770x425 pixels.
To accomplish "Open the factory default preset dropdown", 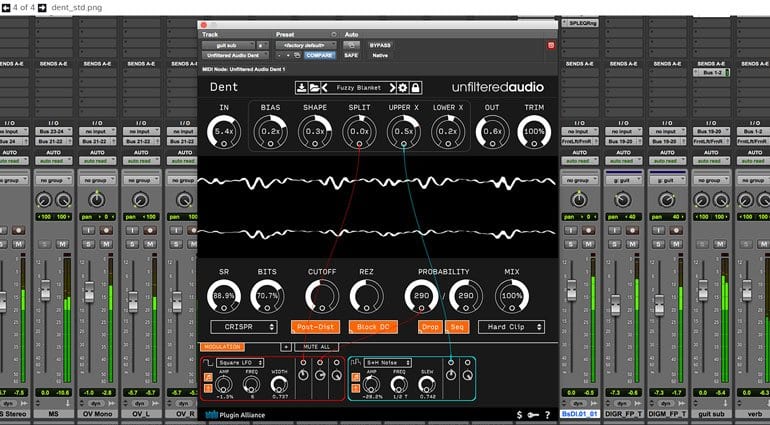I will [x=306, y=45].
